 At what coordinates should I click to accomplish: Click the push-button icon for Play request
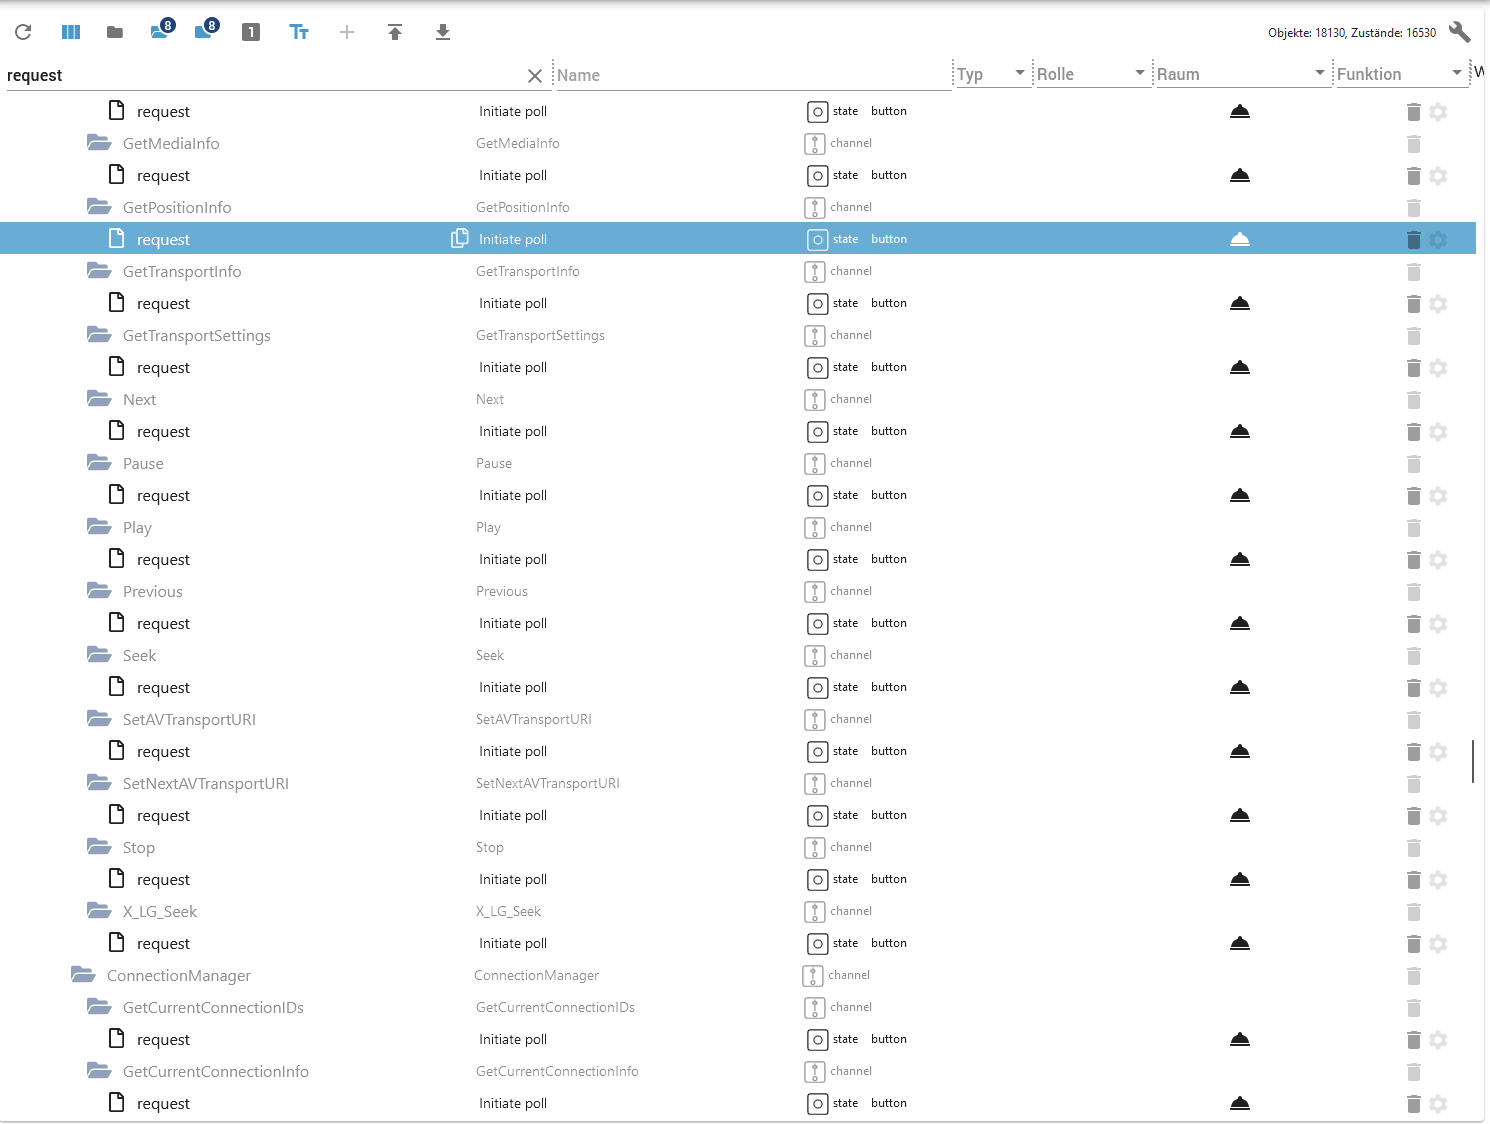[x=1240, y=559]
